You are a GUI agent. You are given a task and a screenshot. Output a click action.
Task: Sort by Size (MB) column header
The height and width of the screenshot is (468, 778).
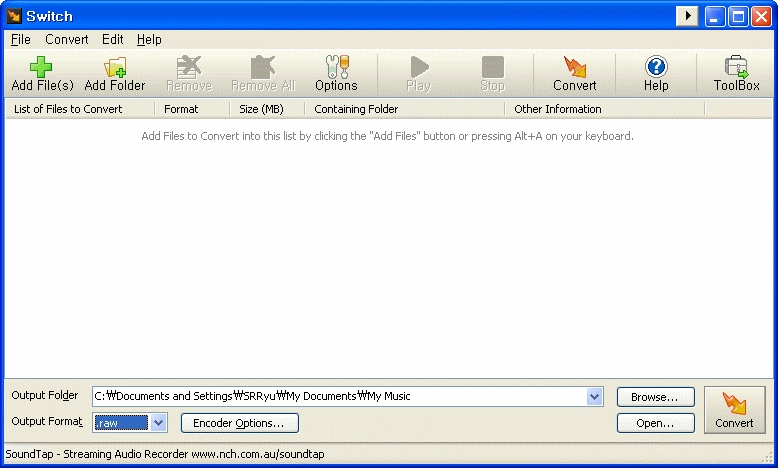point(267,109)
